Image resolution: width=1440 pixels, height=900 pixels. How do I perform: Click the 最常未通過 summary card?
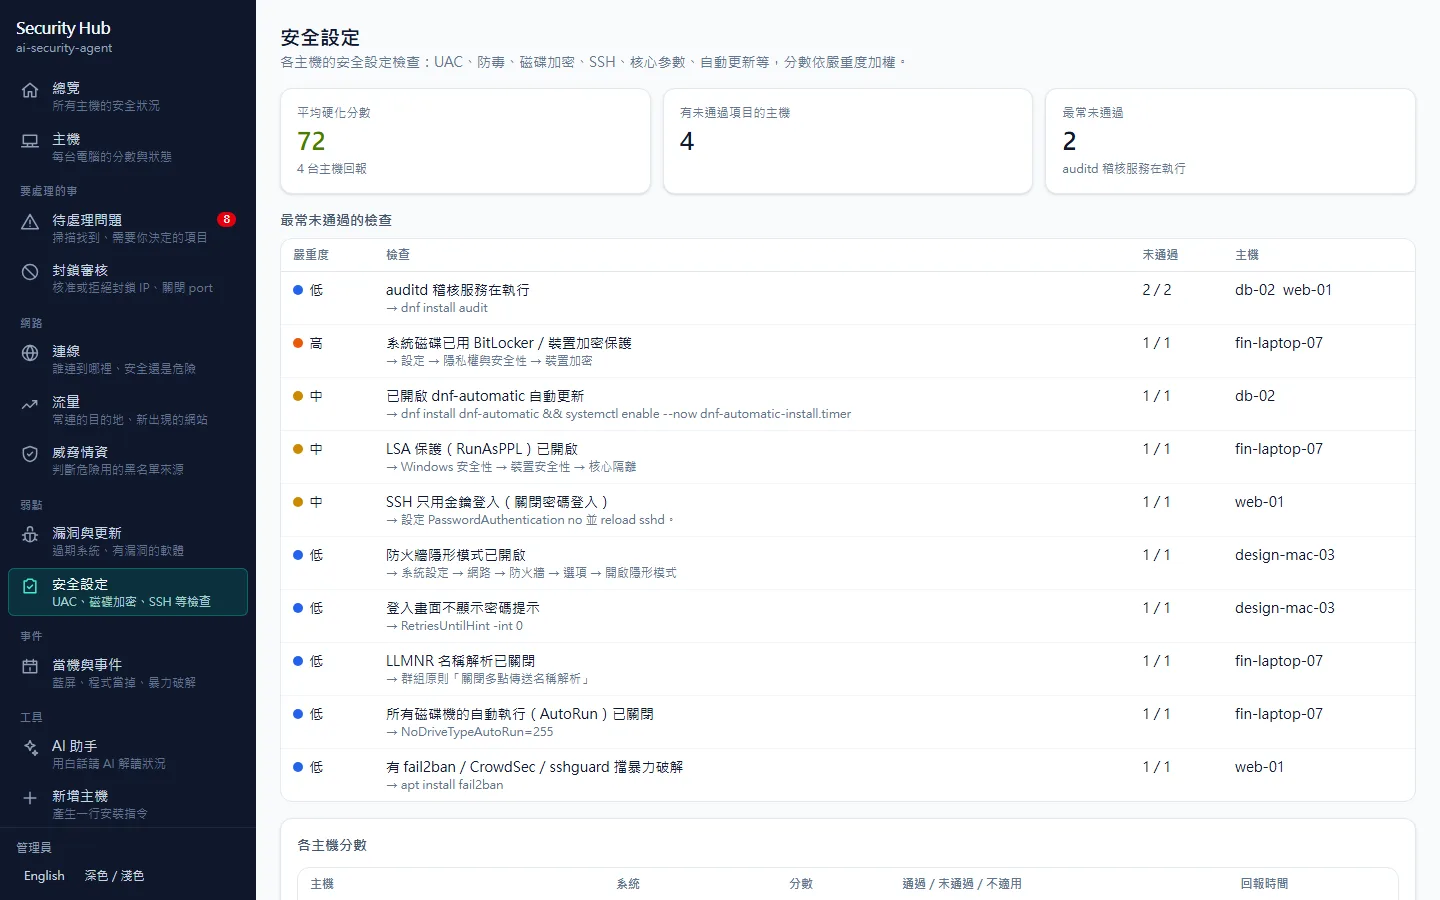point(1230,141)
